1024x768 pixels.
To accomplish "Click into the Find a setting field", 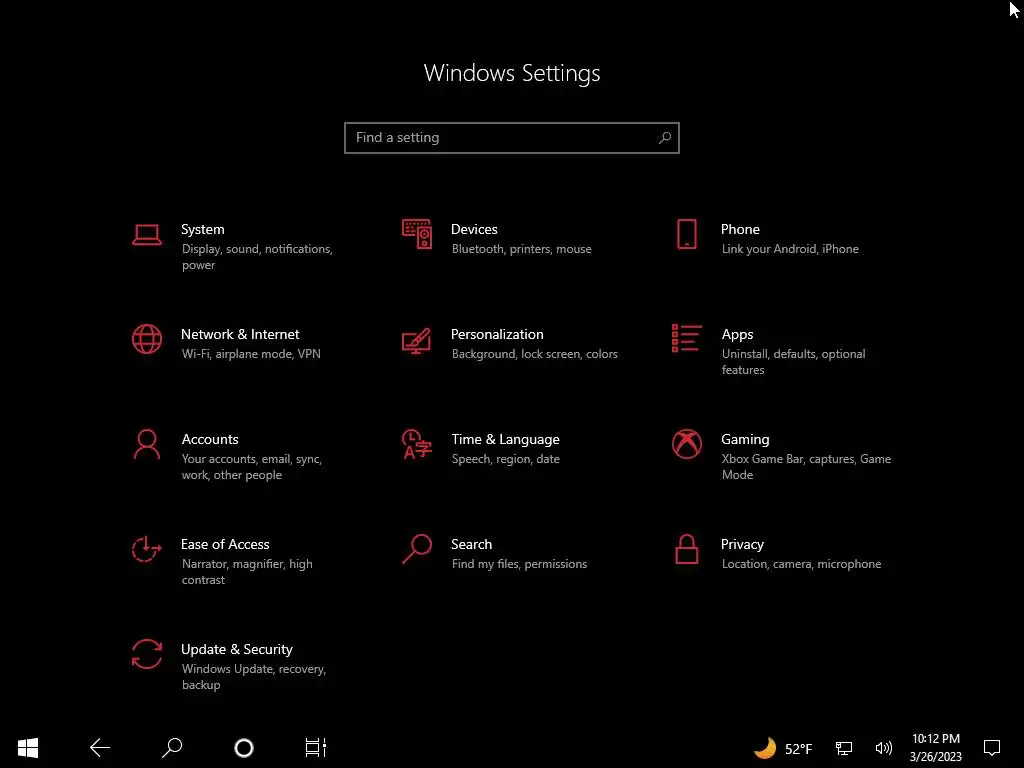I will [512, 138].
